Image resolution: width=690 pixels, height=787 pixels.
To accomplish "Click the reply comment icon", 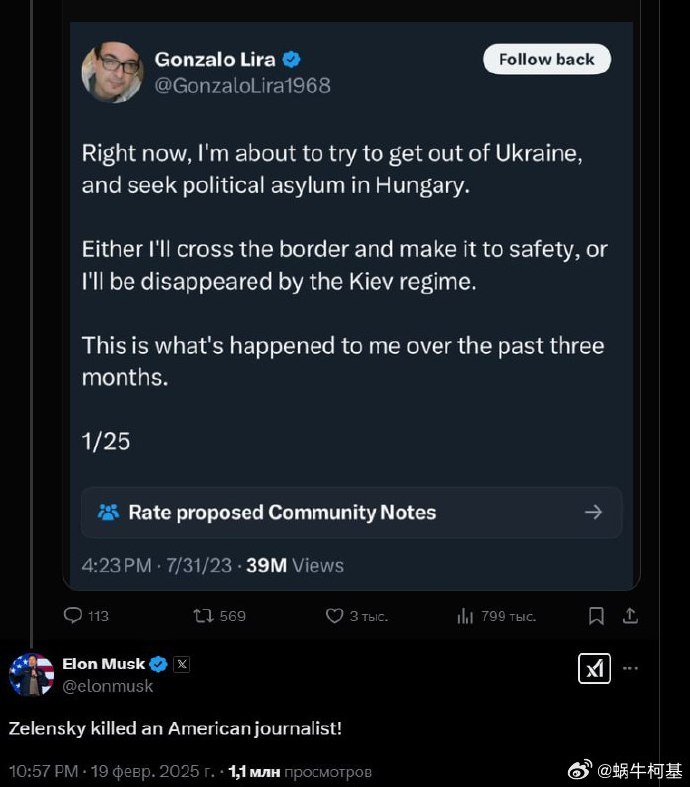I will click(x=73, y=616).
